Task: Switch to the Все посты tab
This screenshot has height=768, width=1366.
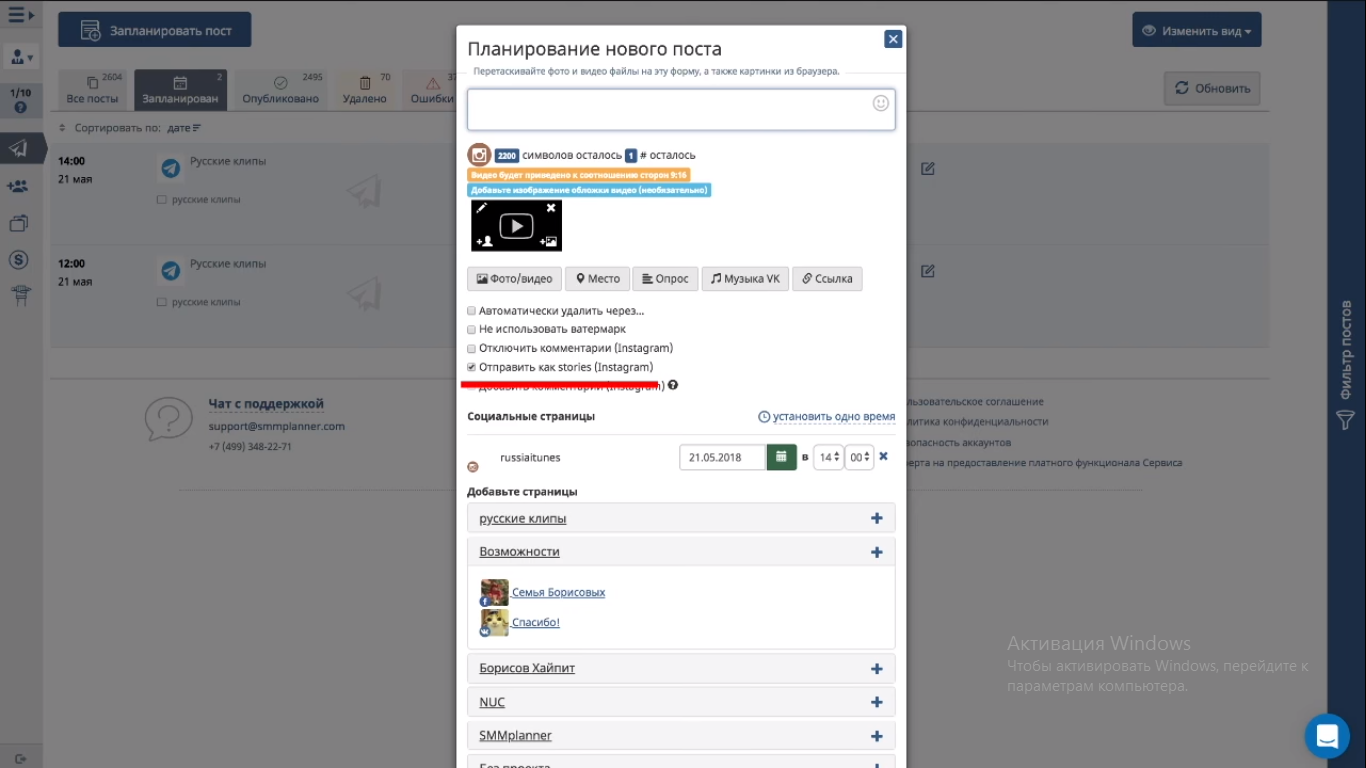Action: 93,89
